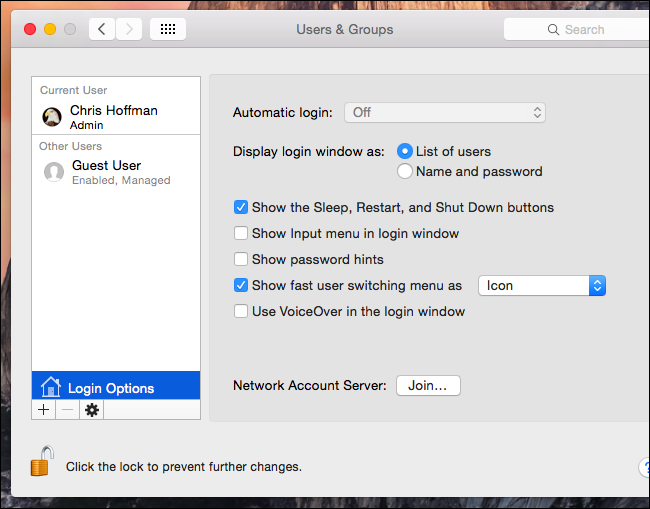
Task: Select the Name and password radio button
Action: (x=405, y=171)
